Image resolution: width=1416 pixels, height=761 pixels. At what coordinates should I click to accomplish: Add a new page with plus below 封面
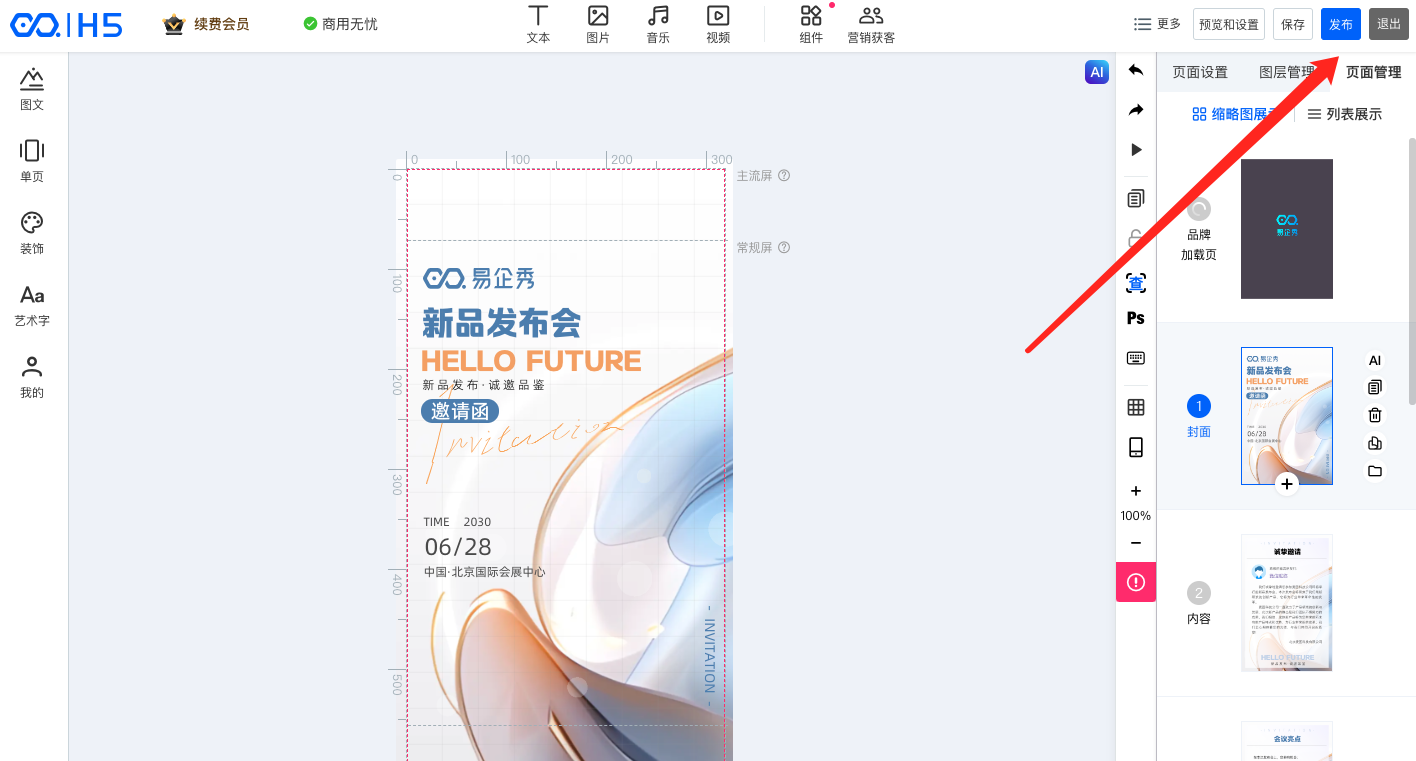tap(1287, 484)
